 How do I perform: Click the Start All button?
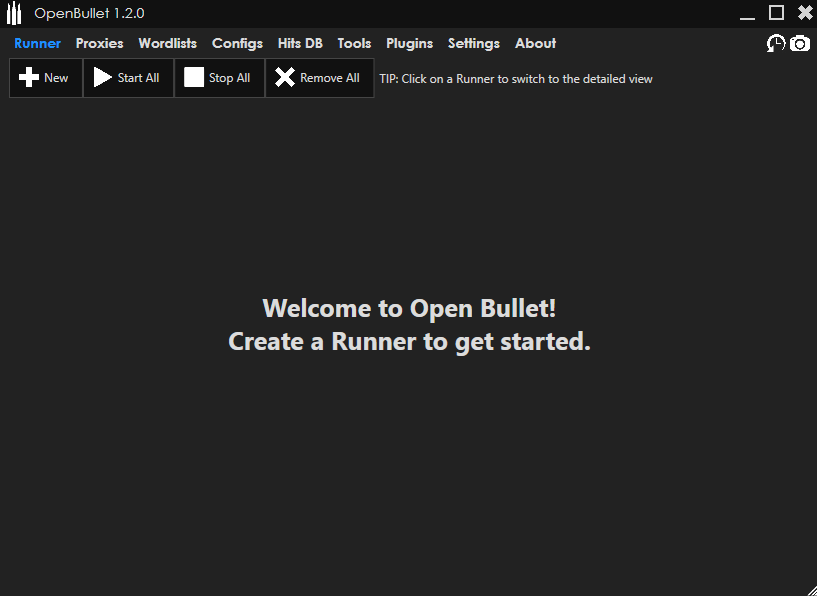(x=128, y=78)
